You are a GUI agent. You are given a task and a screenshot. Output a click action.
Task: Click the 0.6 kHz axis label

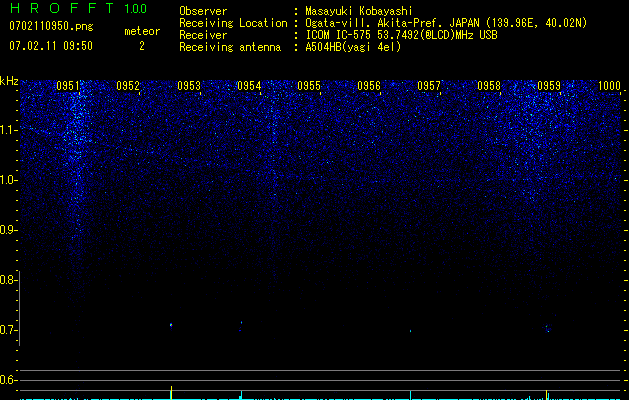coord(8,380)
